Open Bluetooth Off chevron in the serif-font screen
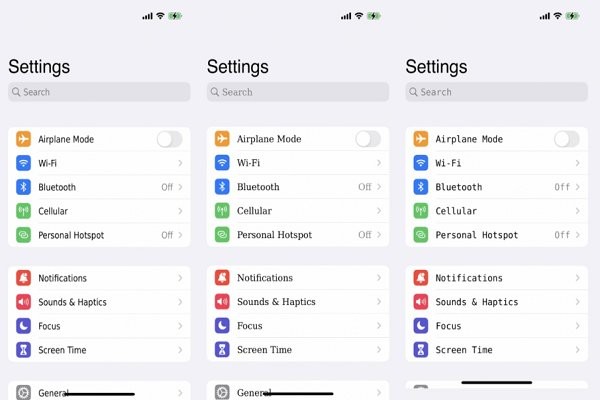This screenshot has width=600, height=400. (379, 187)
